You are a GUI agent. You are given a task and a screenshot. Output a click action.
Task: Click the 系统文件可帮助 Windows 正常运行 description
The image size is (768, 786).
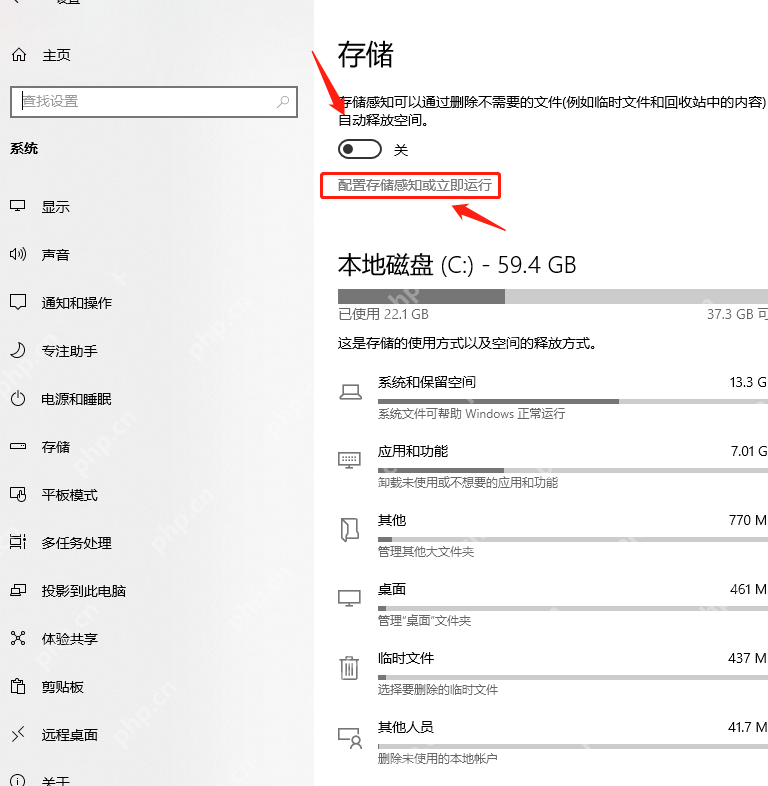(471, 414)
